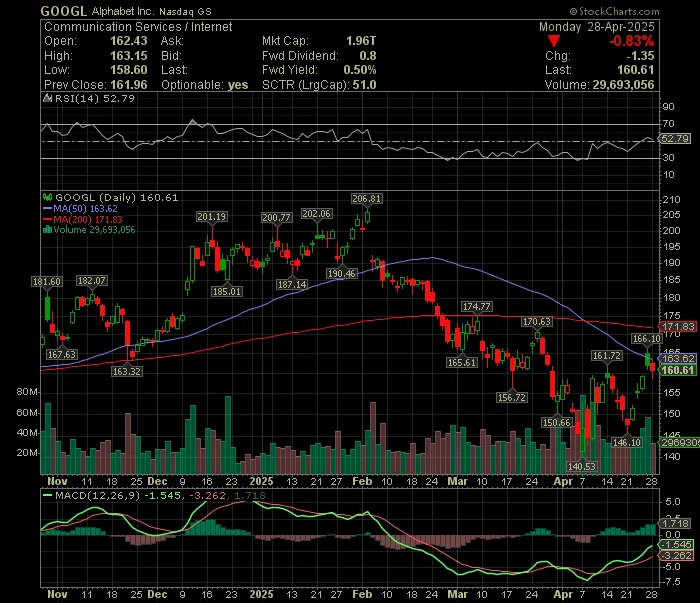Click the 201.19 price label
Screen dimensions: 700x603
pos(212,217)
